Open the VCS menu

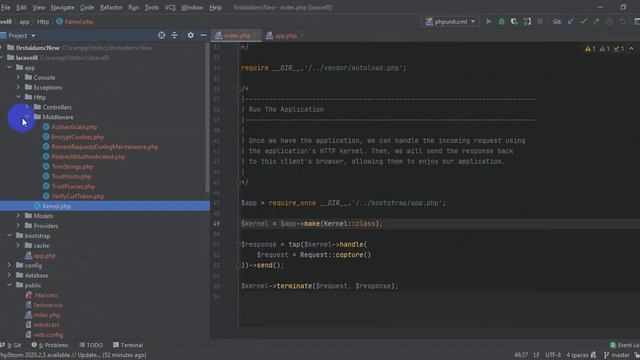[x=170, y=7]
